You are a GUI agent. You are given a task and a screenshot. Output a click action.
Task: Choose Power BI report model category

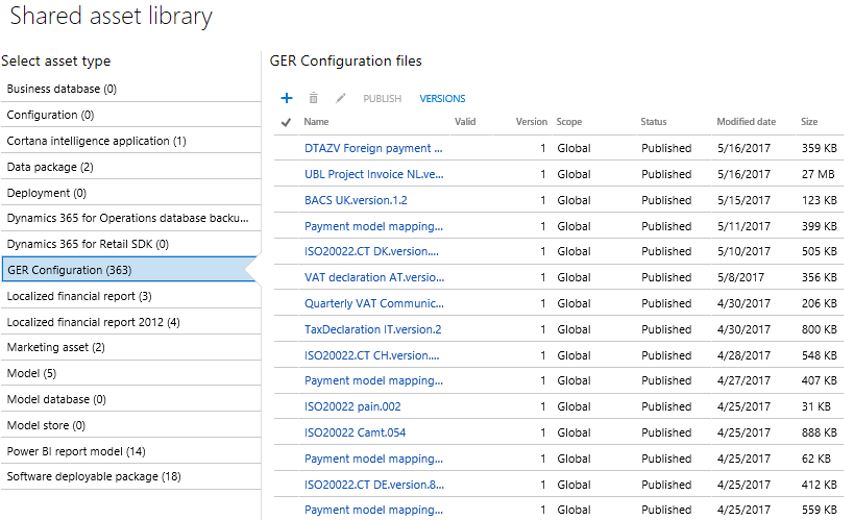click(x=76, y=451)
